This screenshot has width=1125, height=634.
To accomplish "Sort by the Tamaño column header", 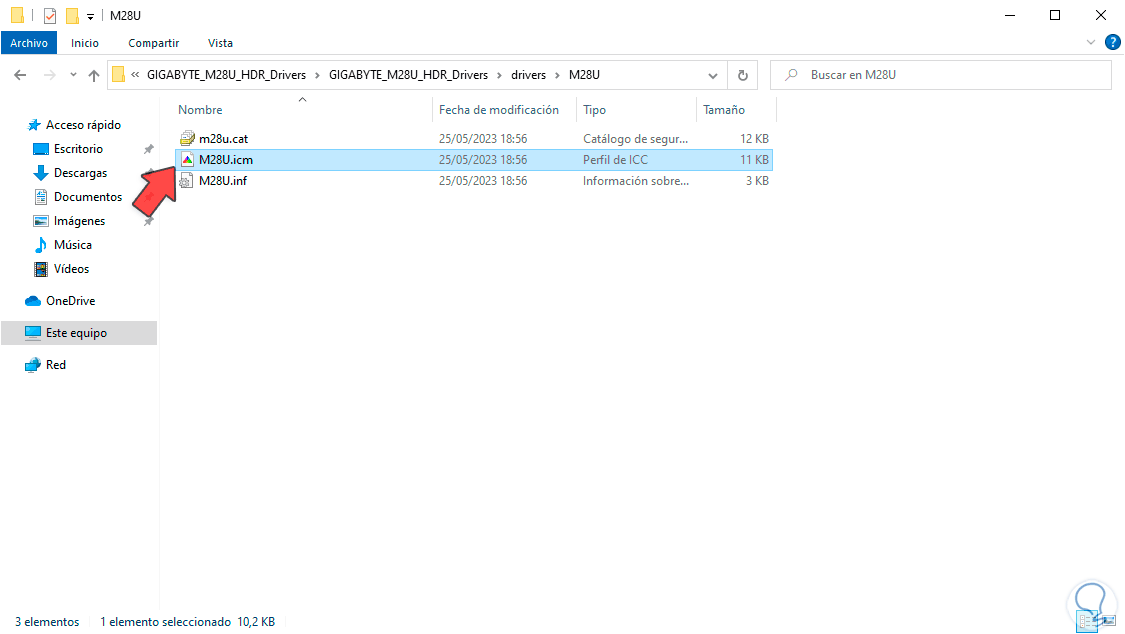I will click(724, 110).
